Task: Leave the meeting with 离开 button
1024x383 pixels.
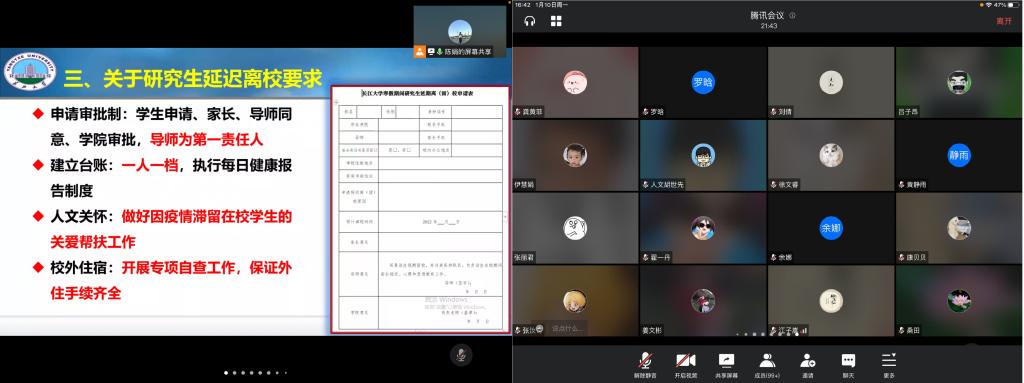Action: coord(1003,21)
